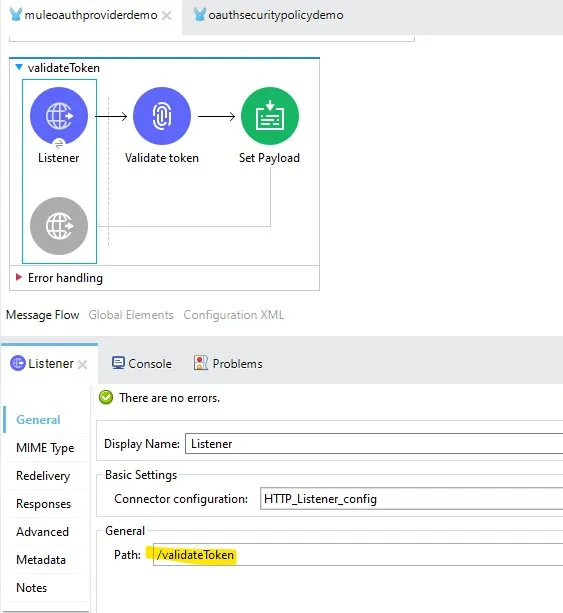Image resolution: width=563 pixels, height=613 pixels.
Task: Switch to the oauthsecuritypolicydemo tab
Action: pos(269,15)
